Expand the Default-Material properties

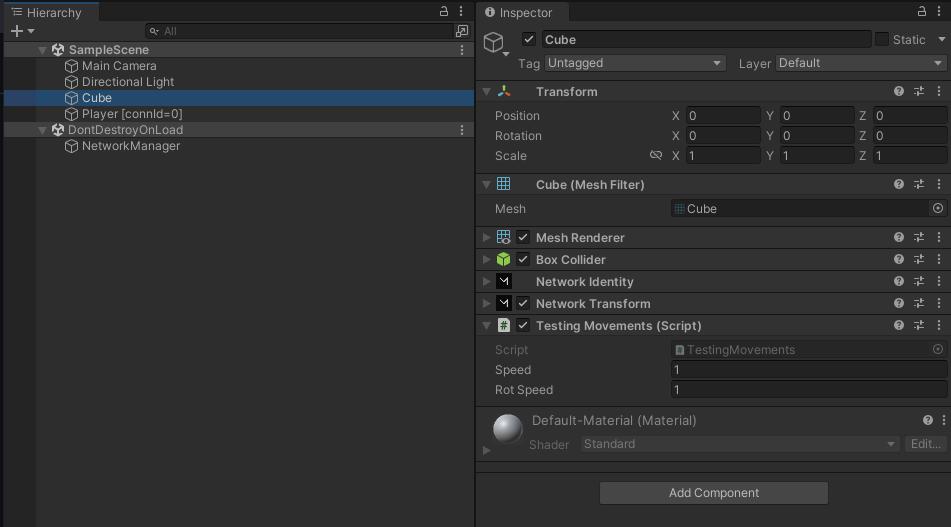486,450
